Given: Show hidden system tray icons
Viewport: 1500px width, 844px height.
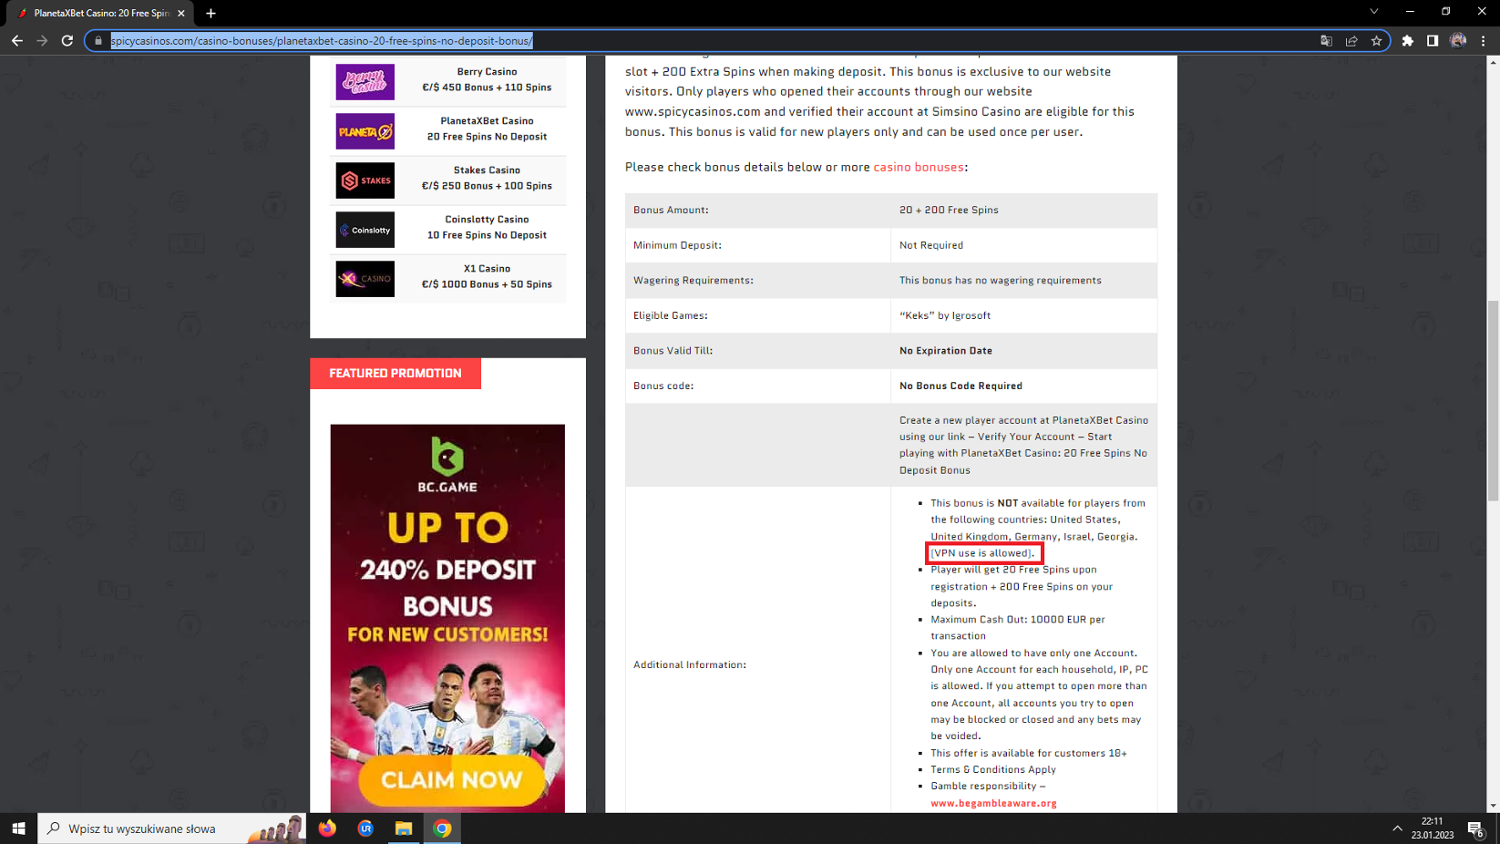Looking at the screenshot, I should [x=1397, y=829].
